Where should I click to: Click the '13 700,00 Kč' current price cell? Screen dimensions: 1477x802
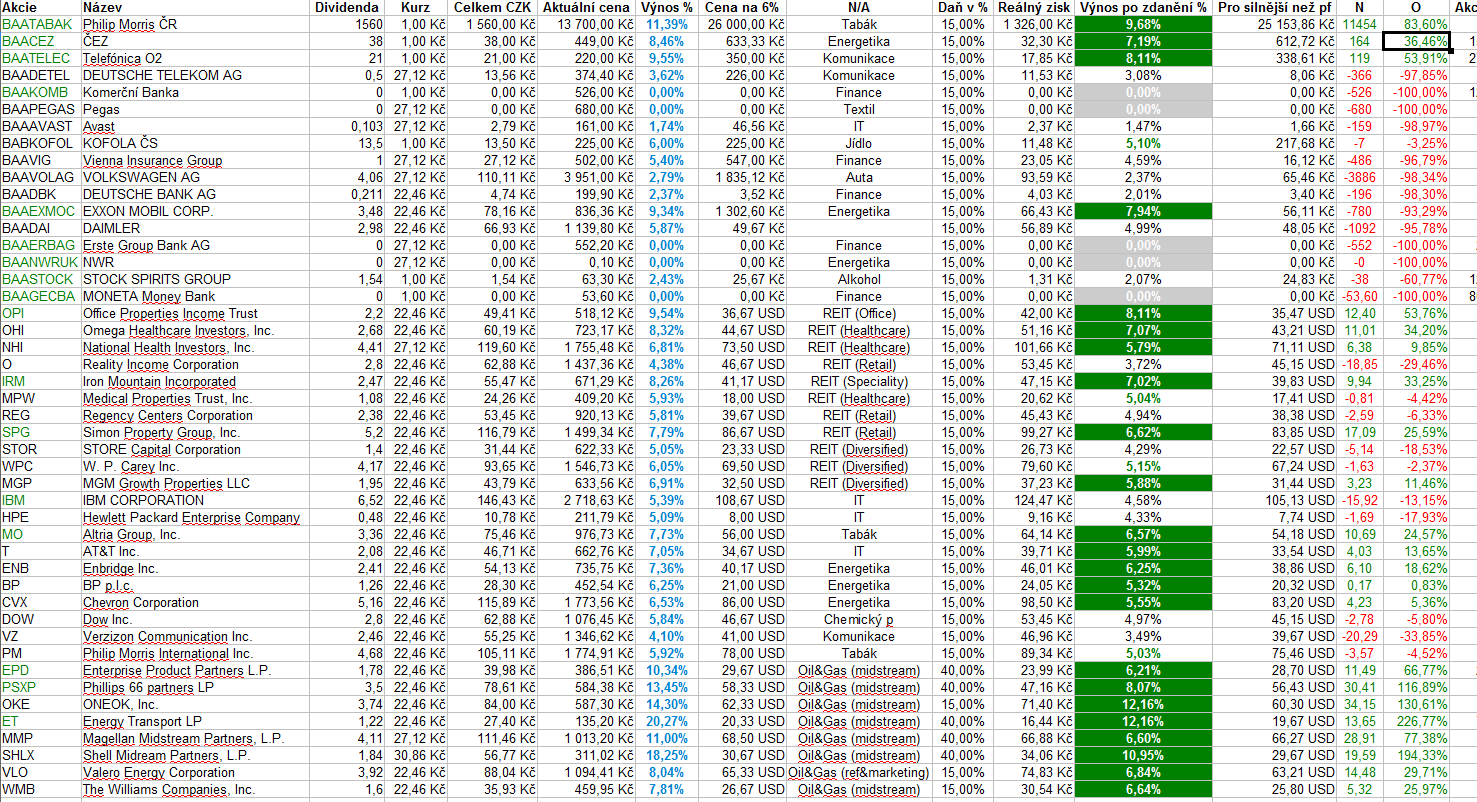pyautogui.click(x=587, y=24)
